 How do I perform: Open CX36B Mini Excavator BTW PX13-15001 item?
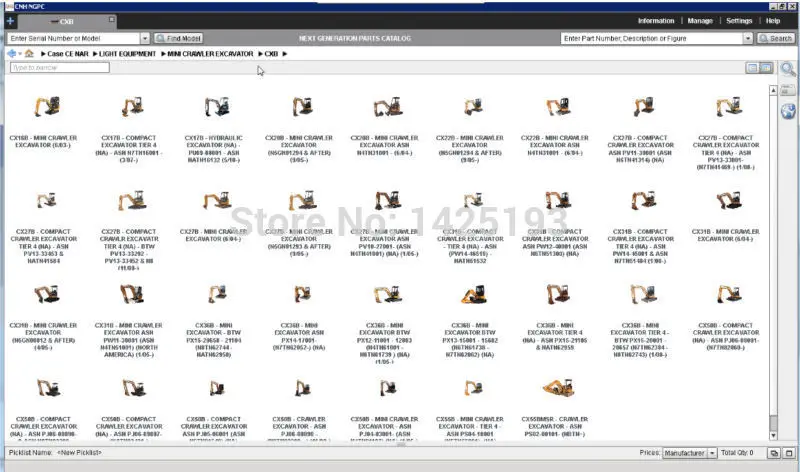pyautogui.click(x=473, y=294)
